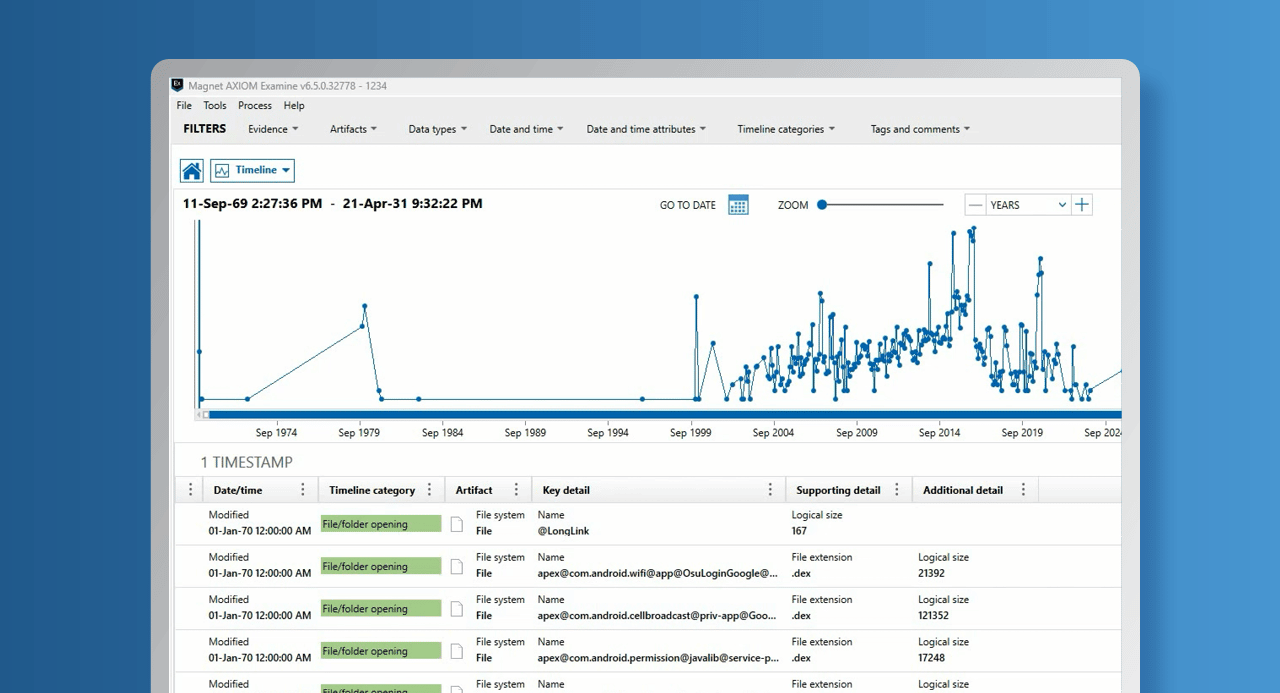This screenshot has width=1280, height=693.
Task: Click the zoom in plus button
Action: [x=1081, y=205]
